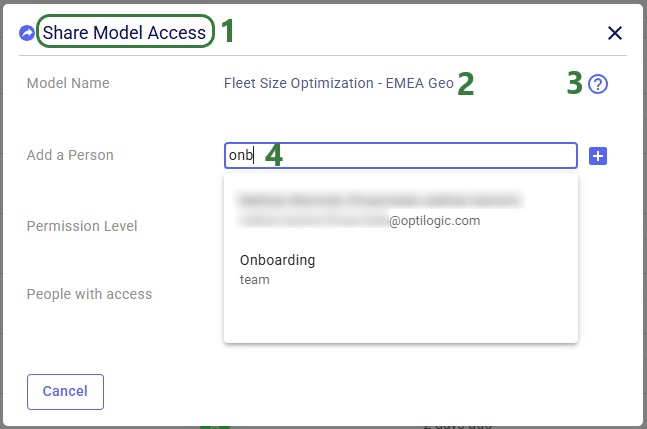The image size is (647, 429).
Task: Close the Share Model Access dialog
Action: (x=615, y=33)
